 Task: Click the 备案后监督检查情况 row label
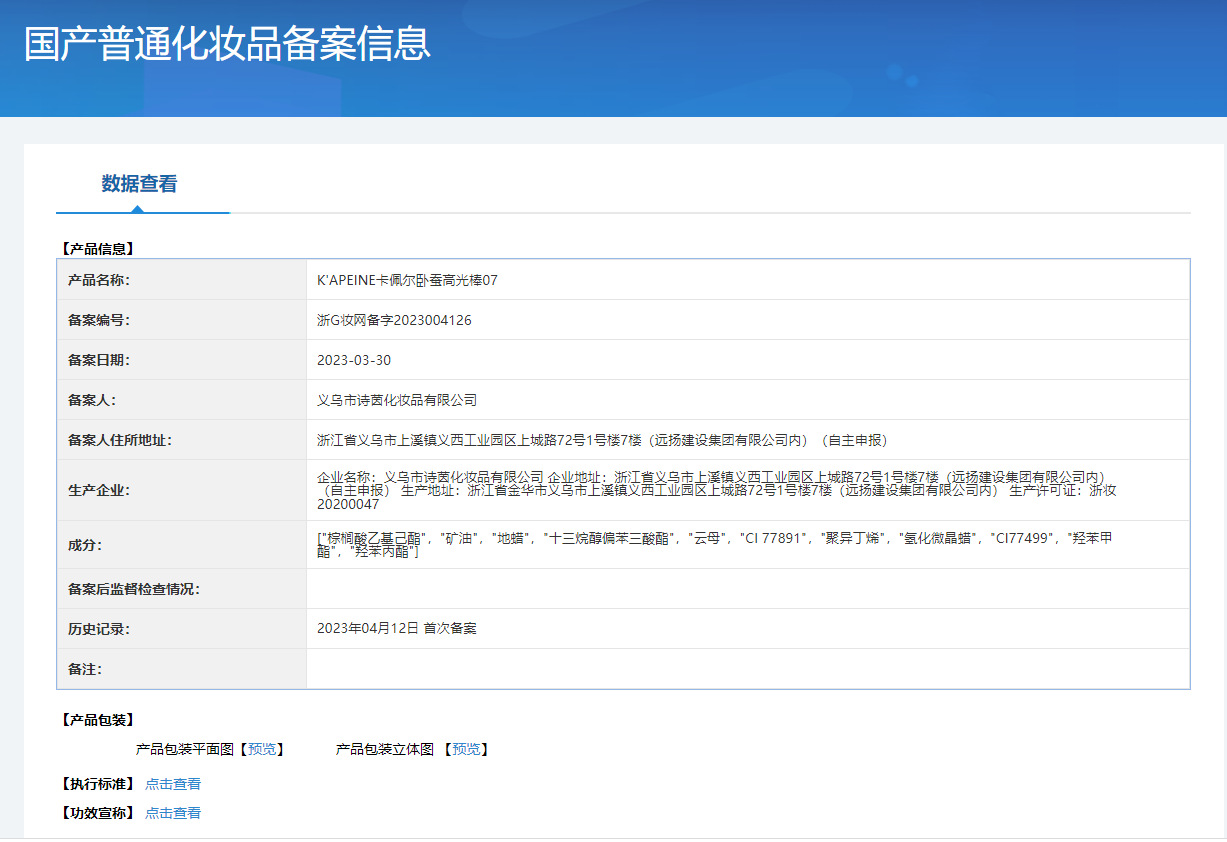pyautogui.click(x=133, y=589)
